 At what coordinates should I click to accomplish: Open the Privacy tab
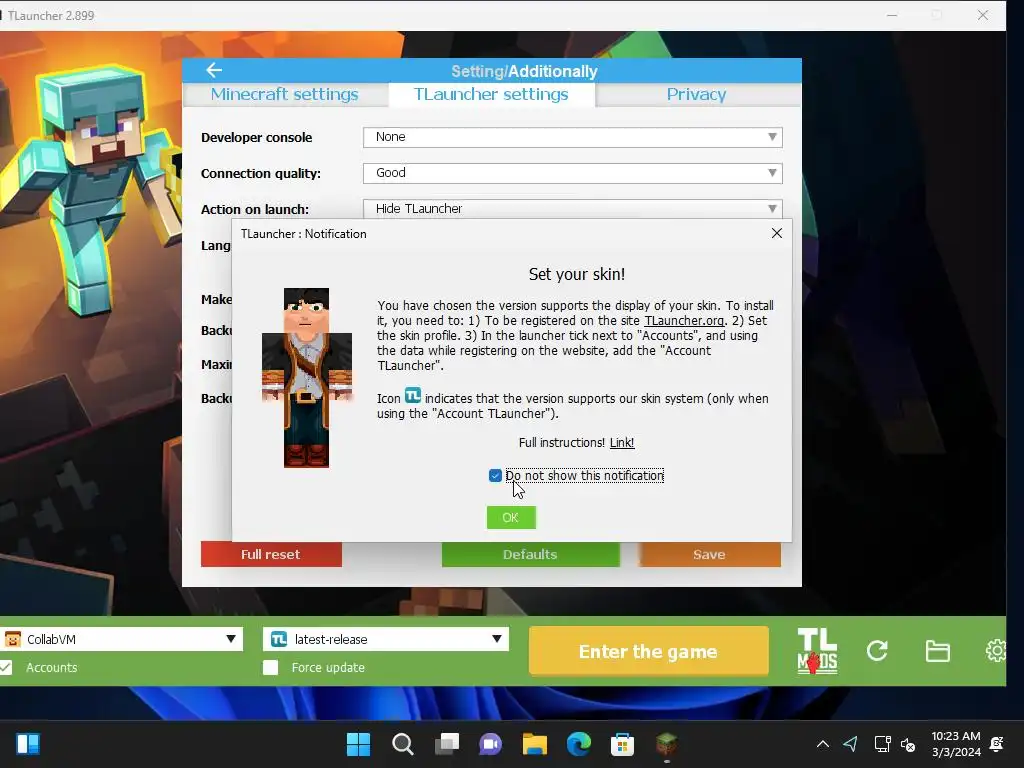click(697, 94)
